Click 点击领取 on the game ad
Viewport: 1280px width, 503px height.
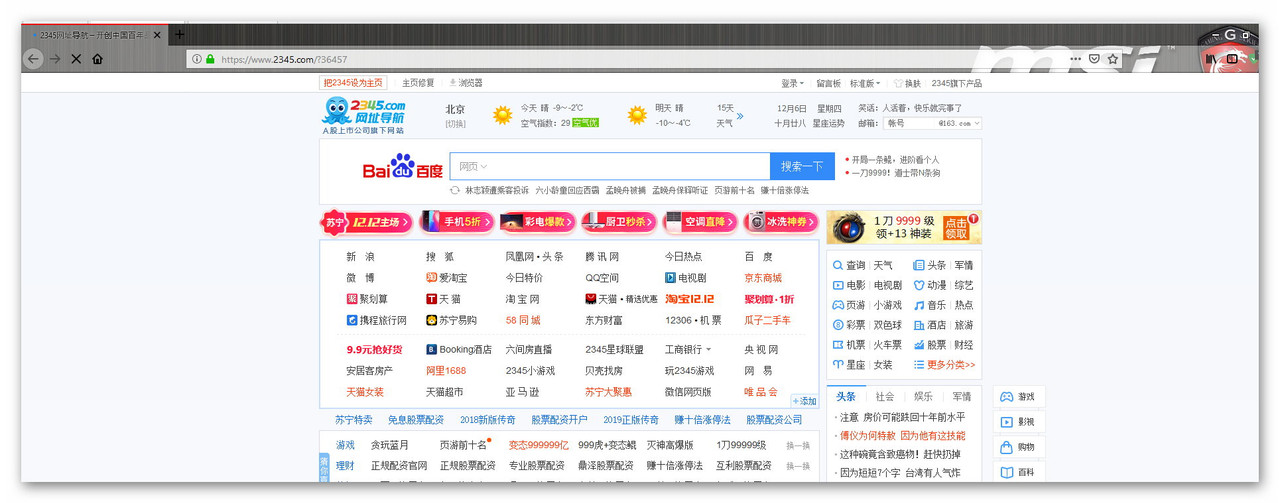956,228
